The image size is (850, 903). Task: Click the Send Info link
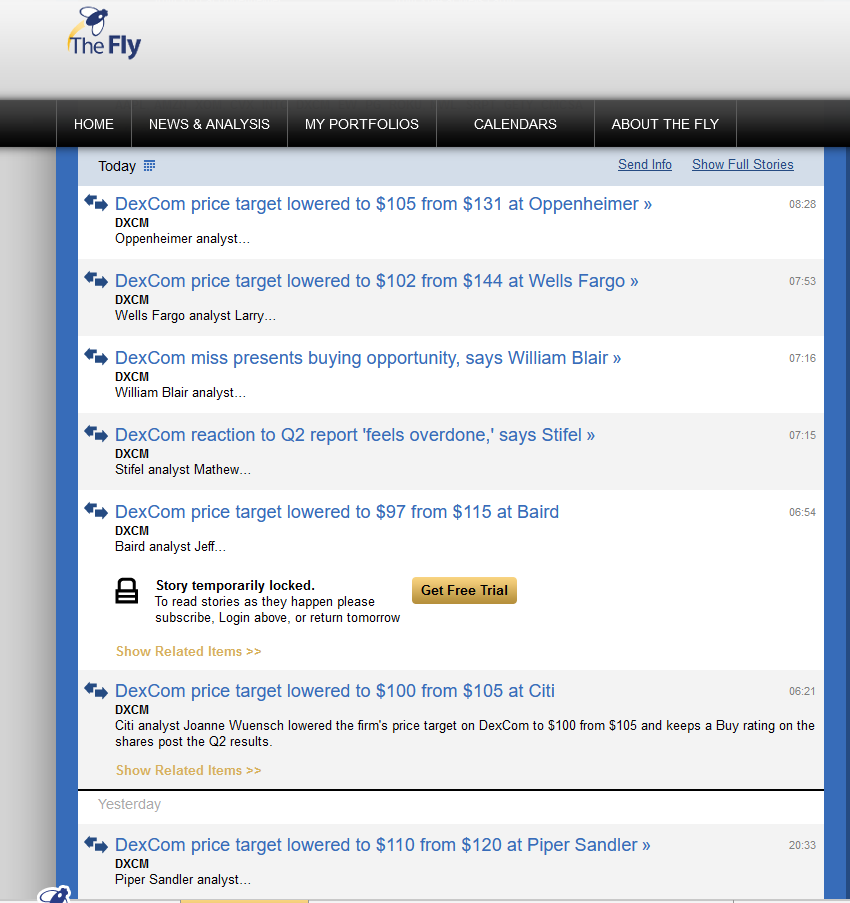pos(645,165)
